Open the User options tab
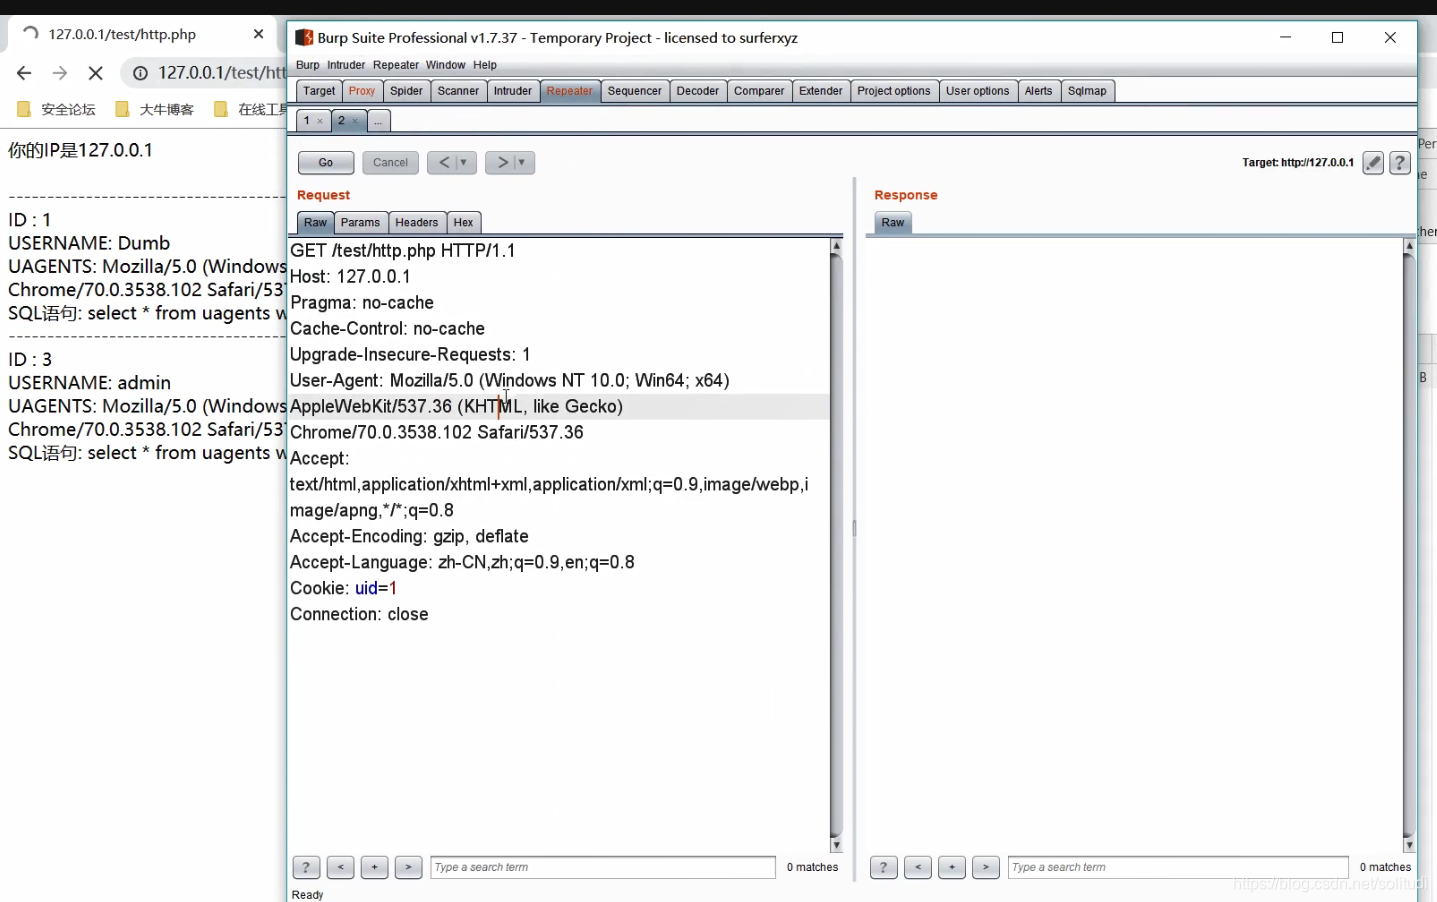 point(978,91)
